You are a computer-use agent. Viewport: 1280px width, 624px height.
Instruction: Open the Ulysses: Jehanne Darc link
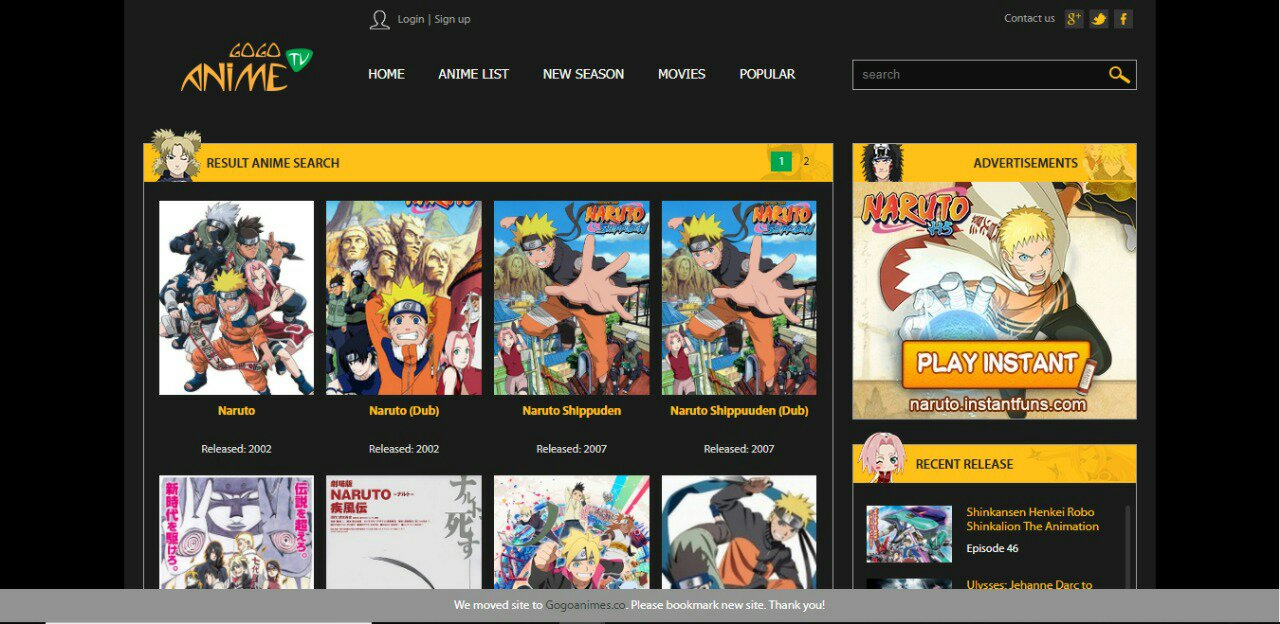pos(1029,584)
